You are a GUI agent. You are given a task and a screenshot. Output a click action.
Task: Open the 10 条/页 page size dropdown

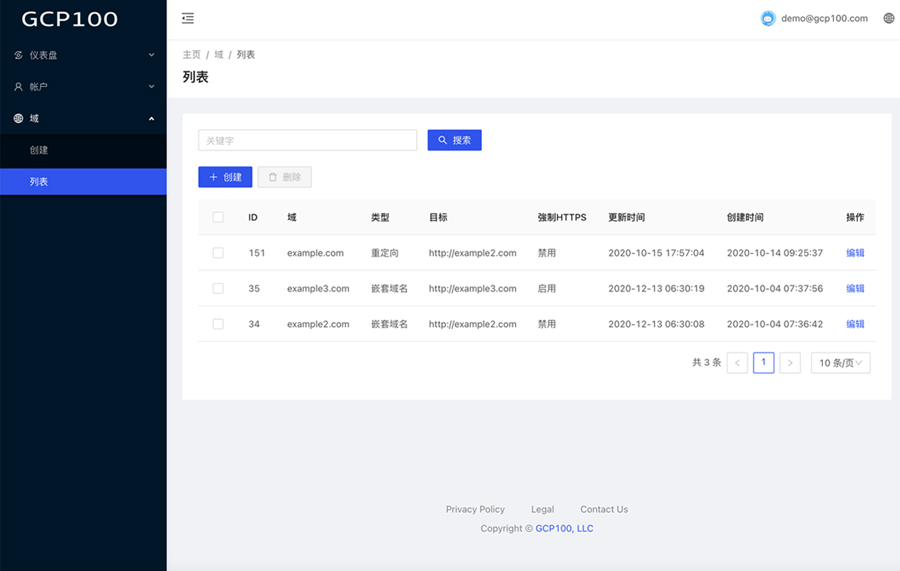(840, 363)
